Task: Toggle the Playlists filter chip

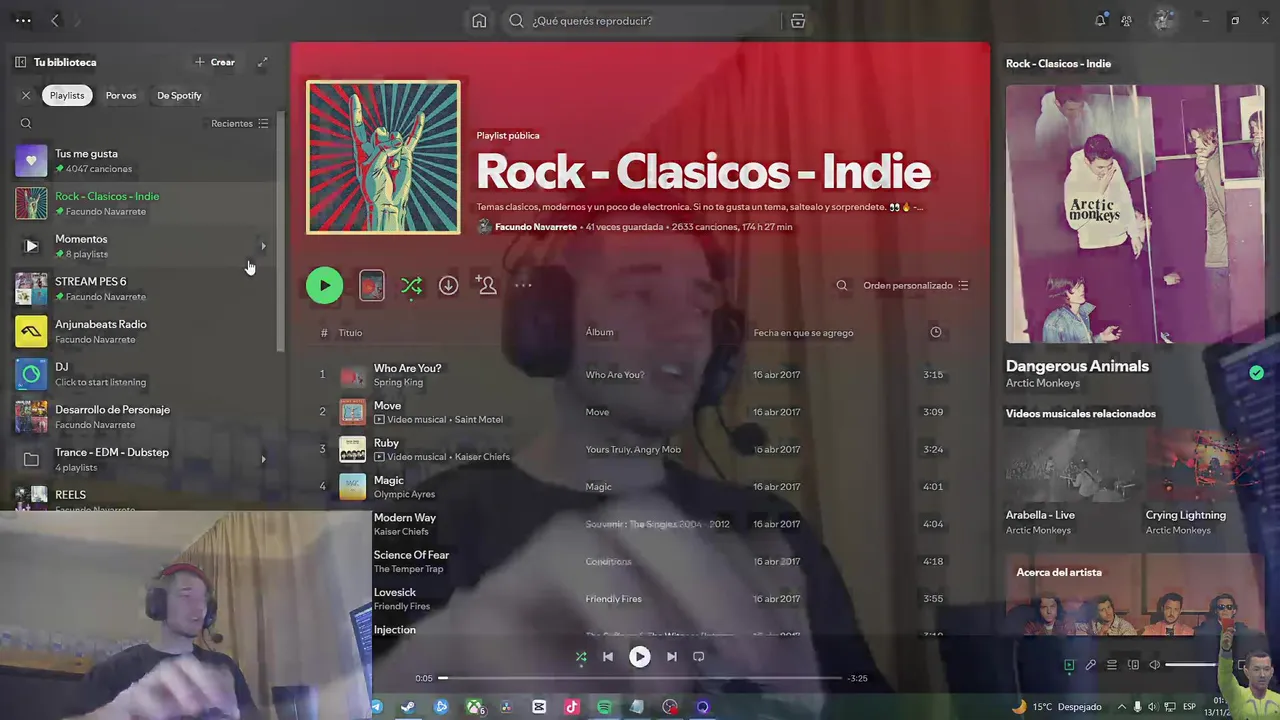Action: (x=67, y=95)
